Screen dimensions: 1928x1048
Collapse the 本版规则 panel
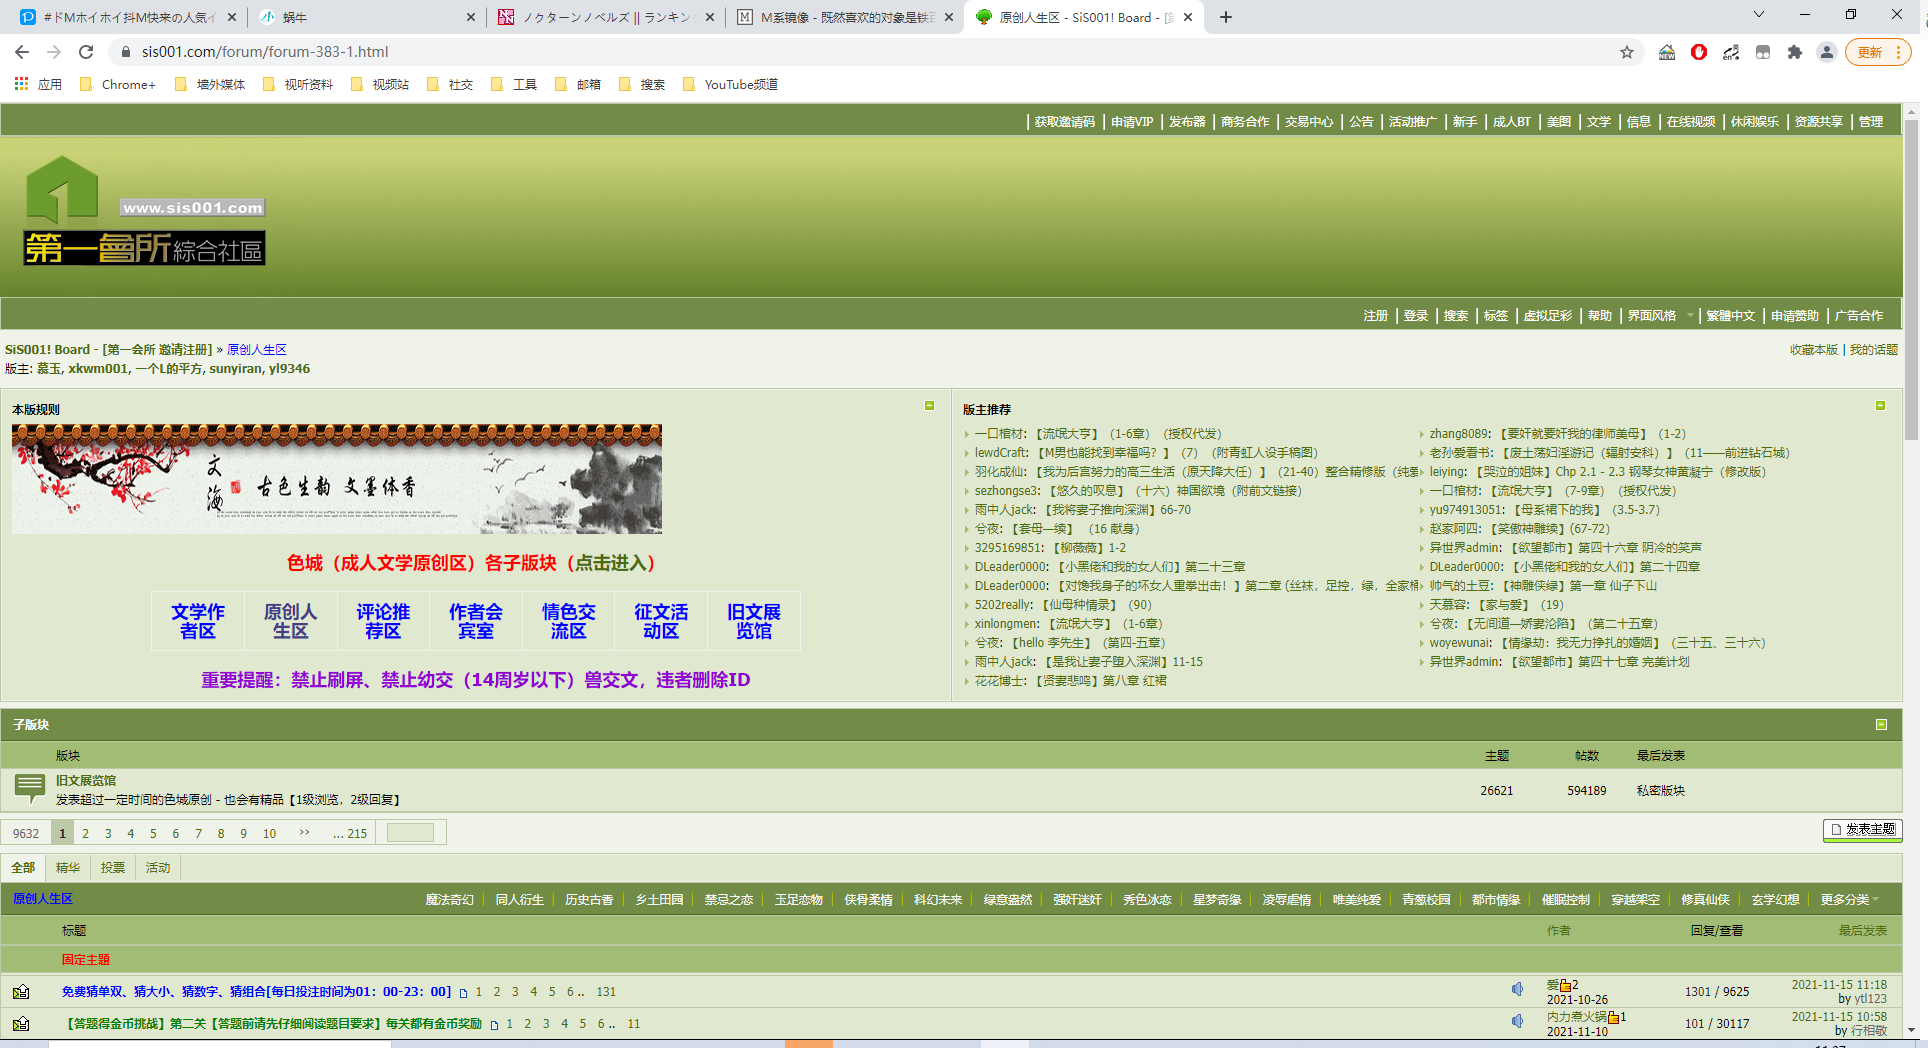(929, 406)
